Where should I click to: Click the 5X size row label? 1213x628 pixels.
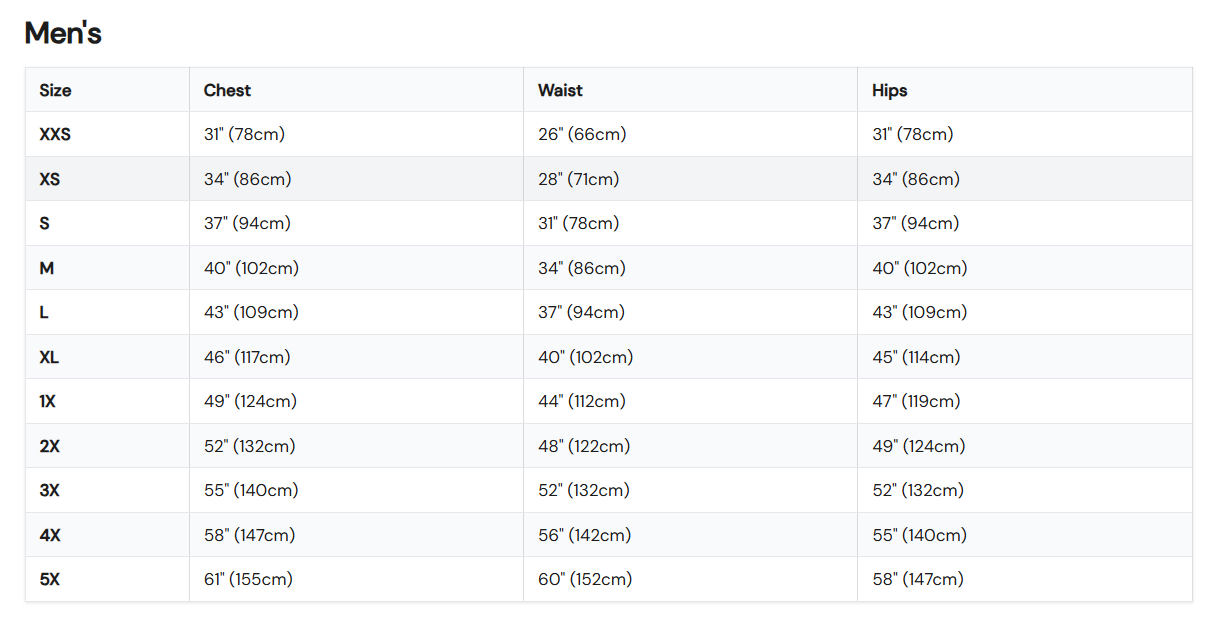pyautogui.click(x=50, y=579)
